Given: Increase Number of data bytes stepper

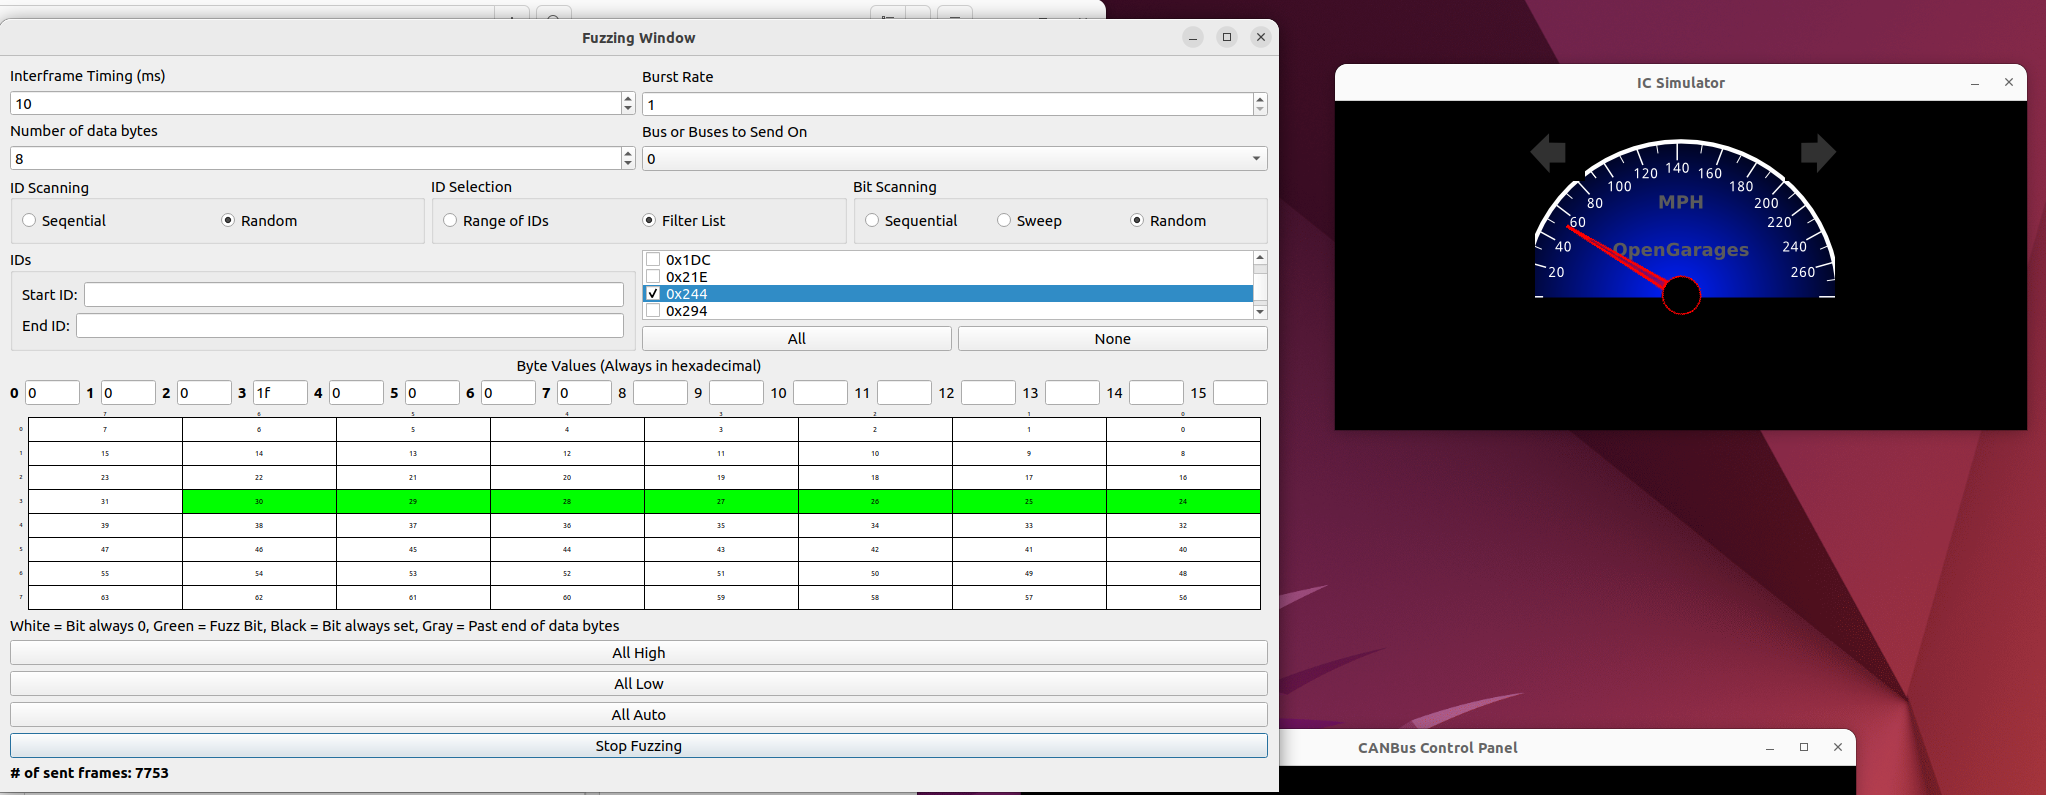Looking at the screenshot, I should click(x=628, y=153).
